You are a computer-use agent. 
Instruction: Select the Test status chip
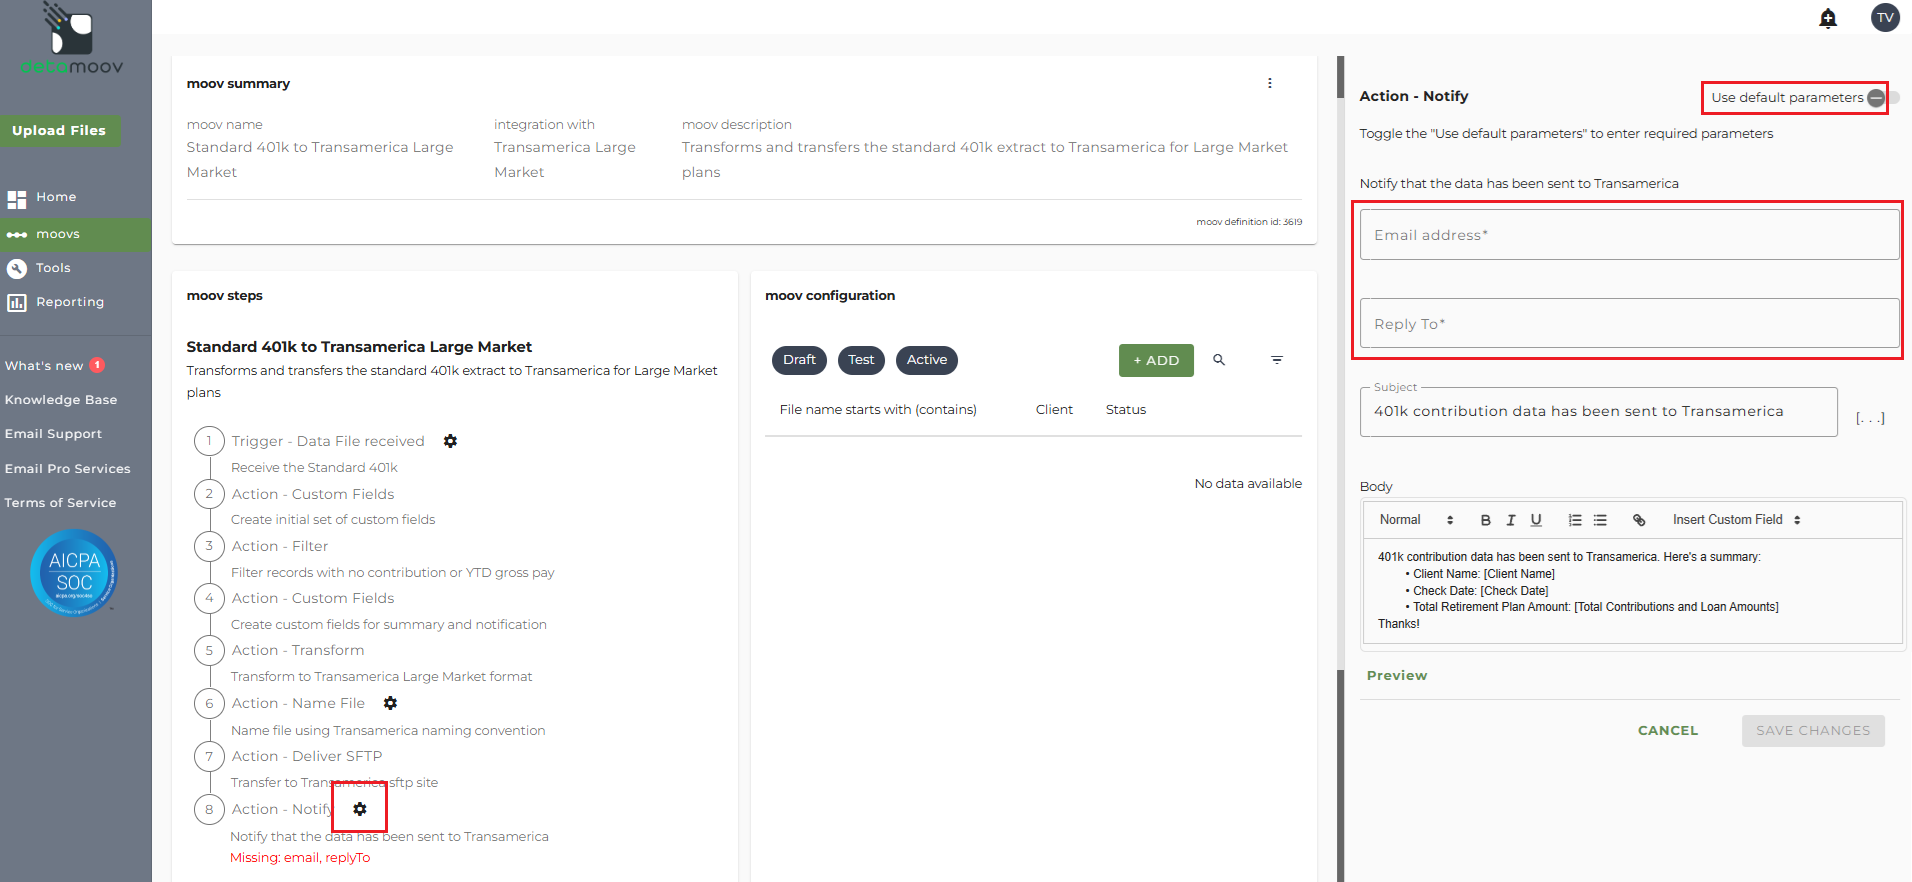[861, 360]
